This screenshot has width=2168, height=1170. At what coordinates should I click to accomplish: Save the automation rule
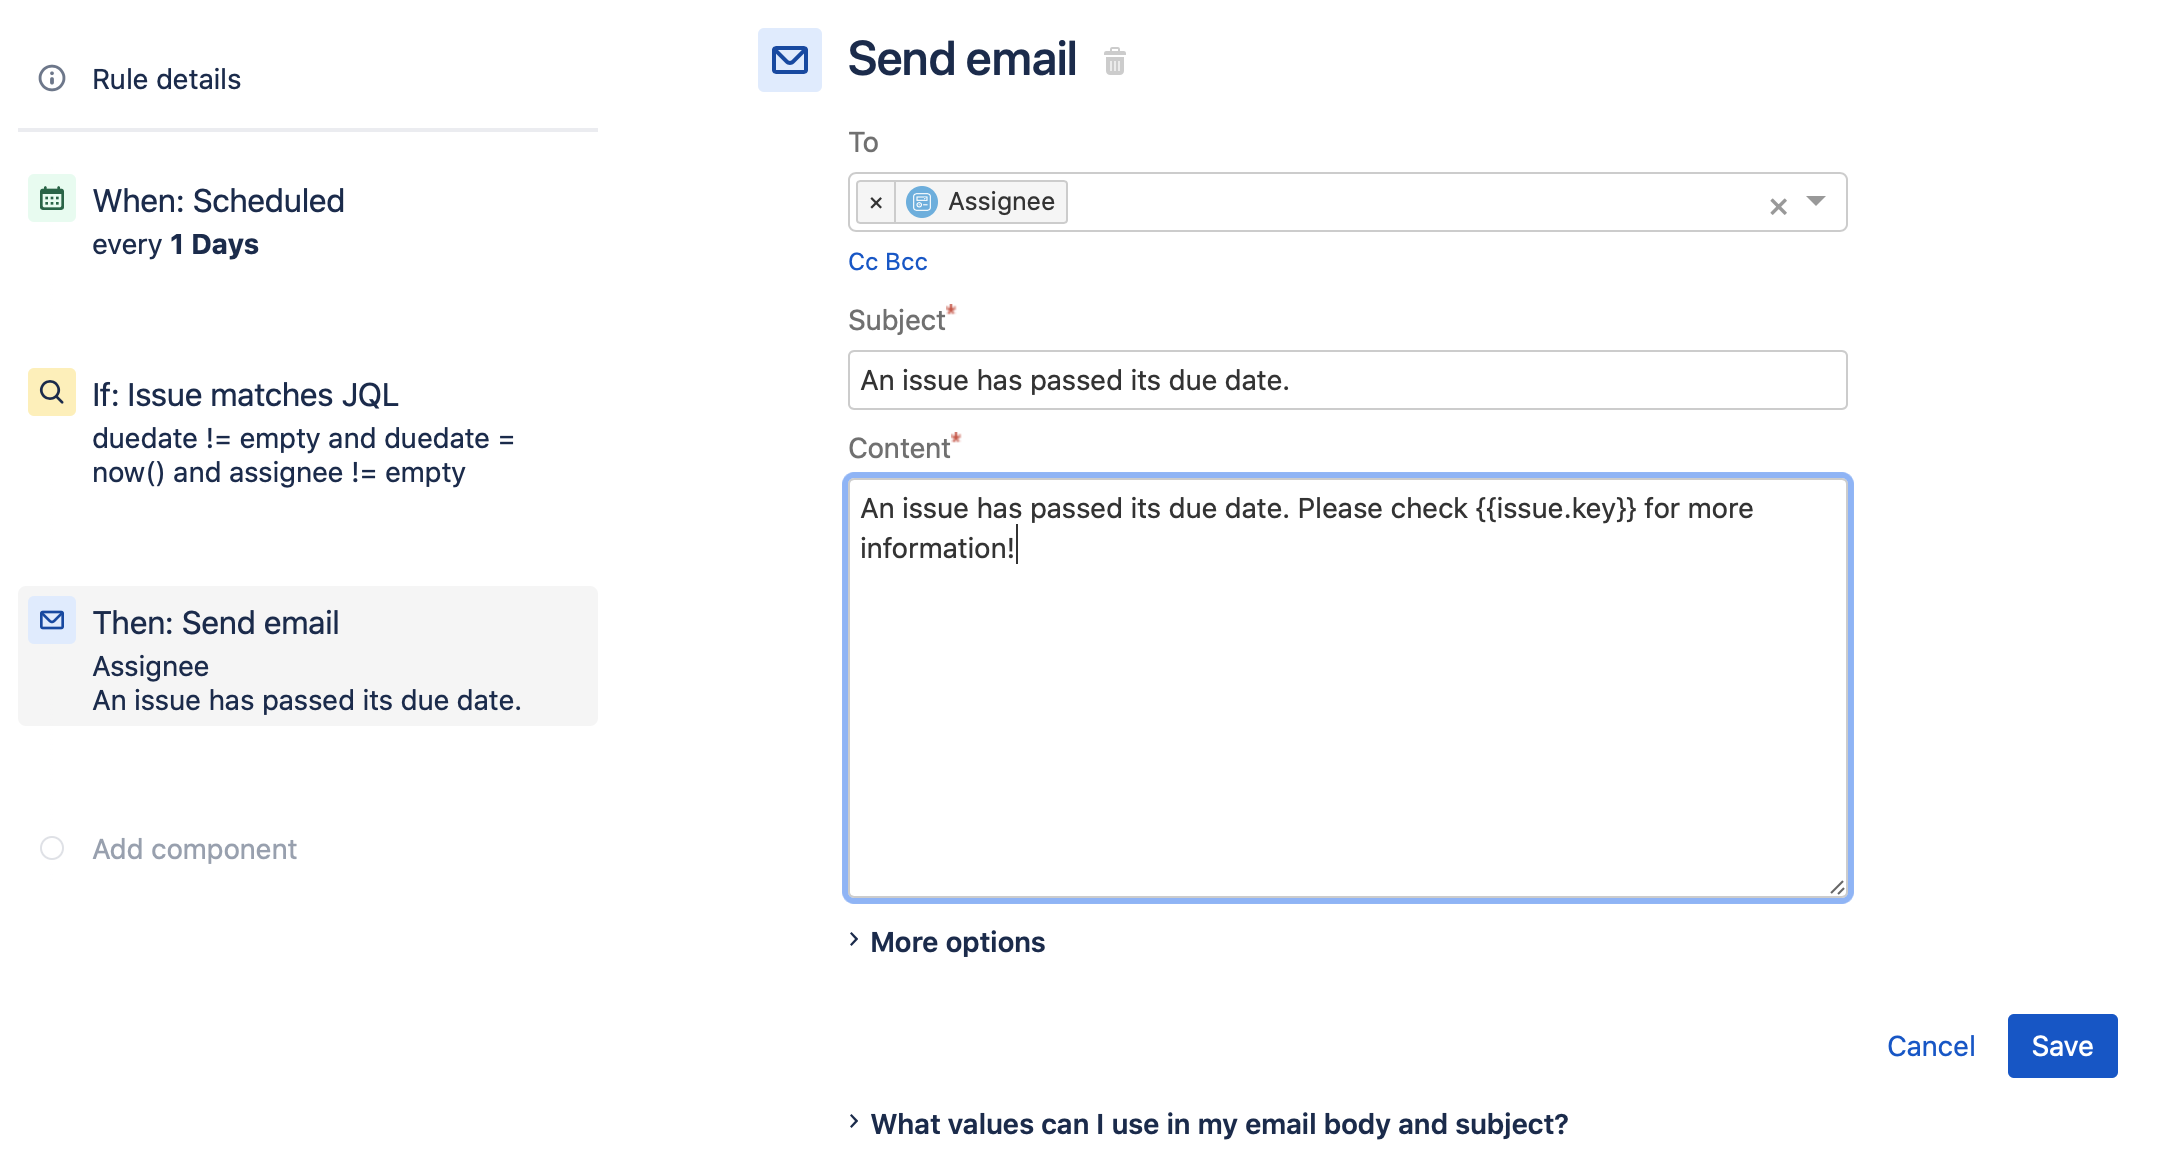pyautogui.click(x=2062, y=1045)
